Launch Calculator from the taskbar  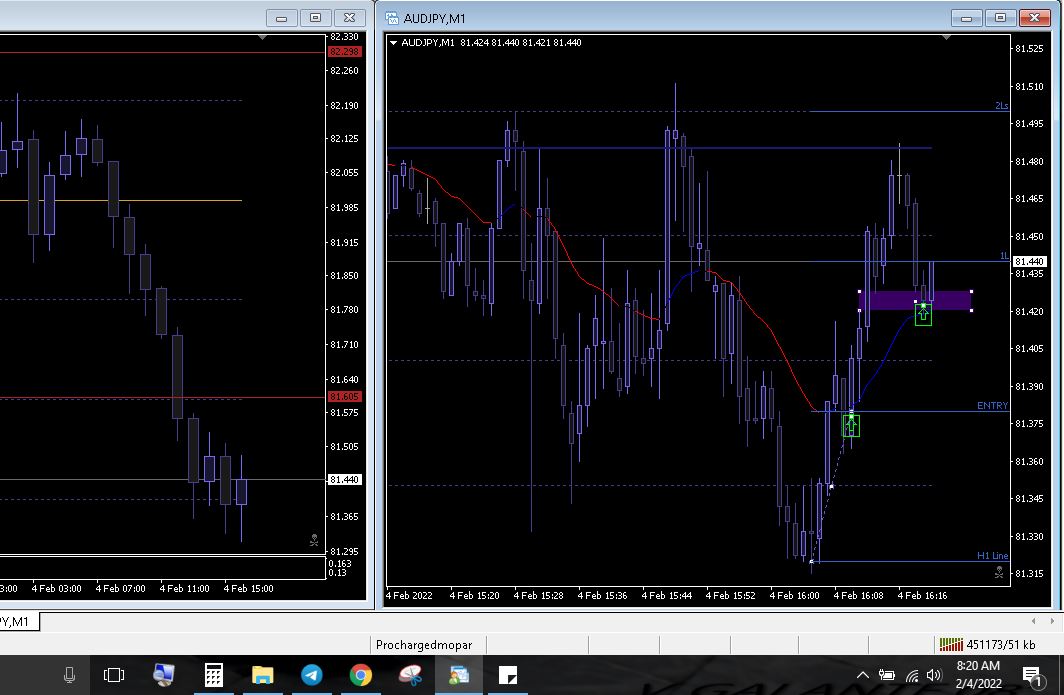point(213,675)
